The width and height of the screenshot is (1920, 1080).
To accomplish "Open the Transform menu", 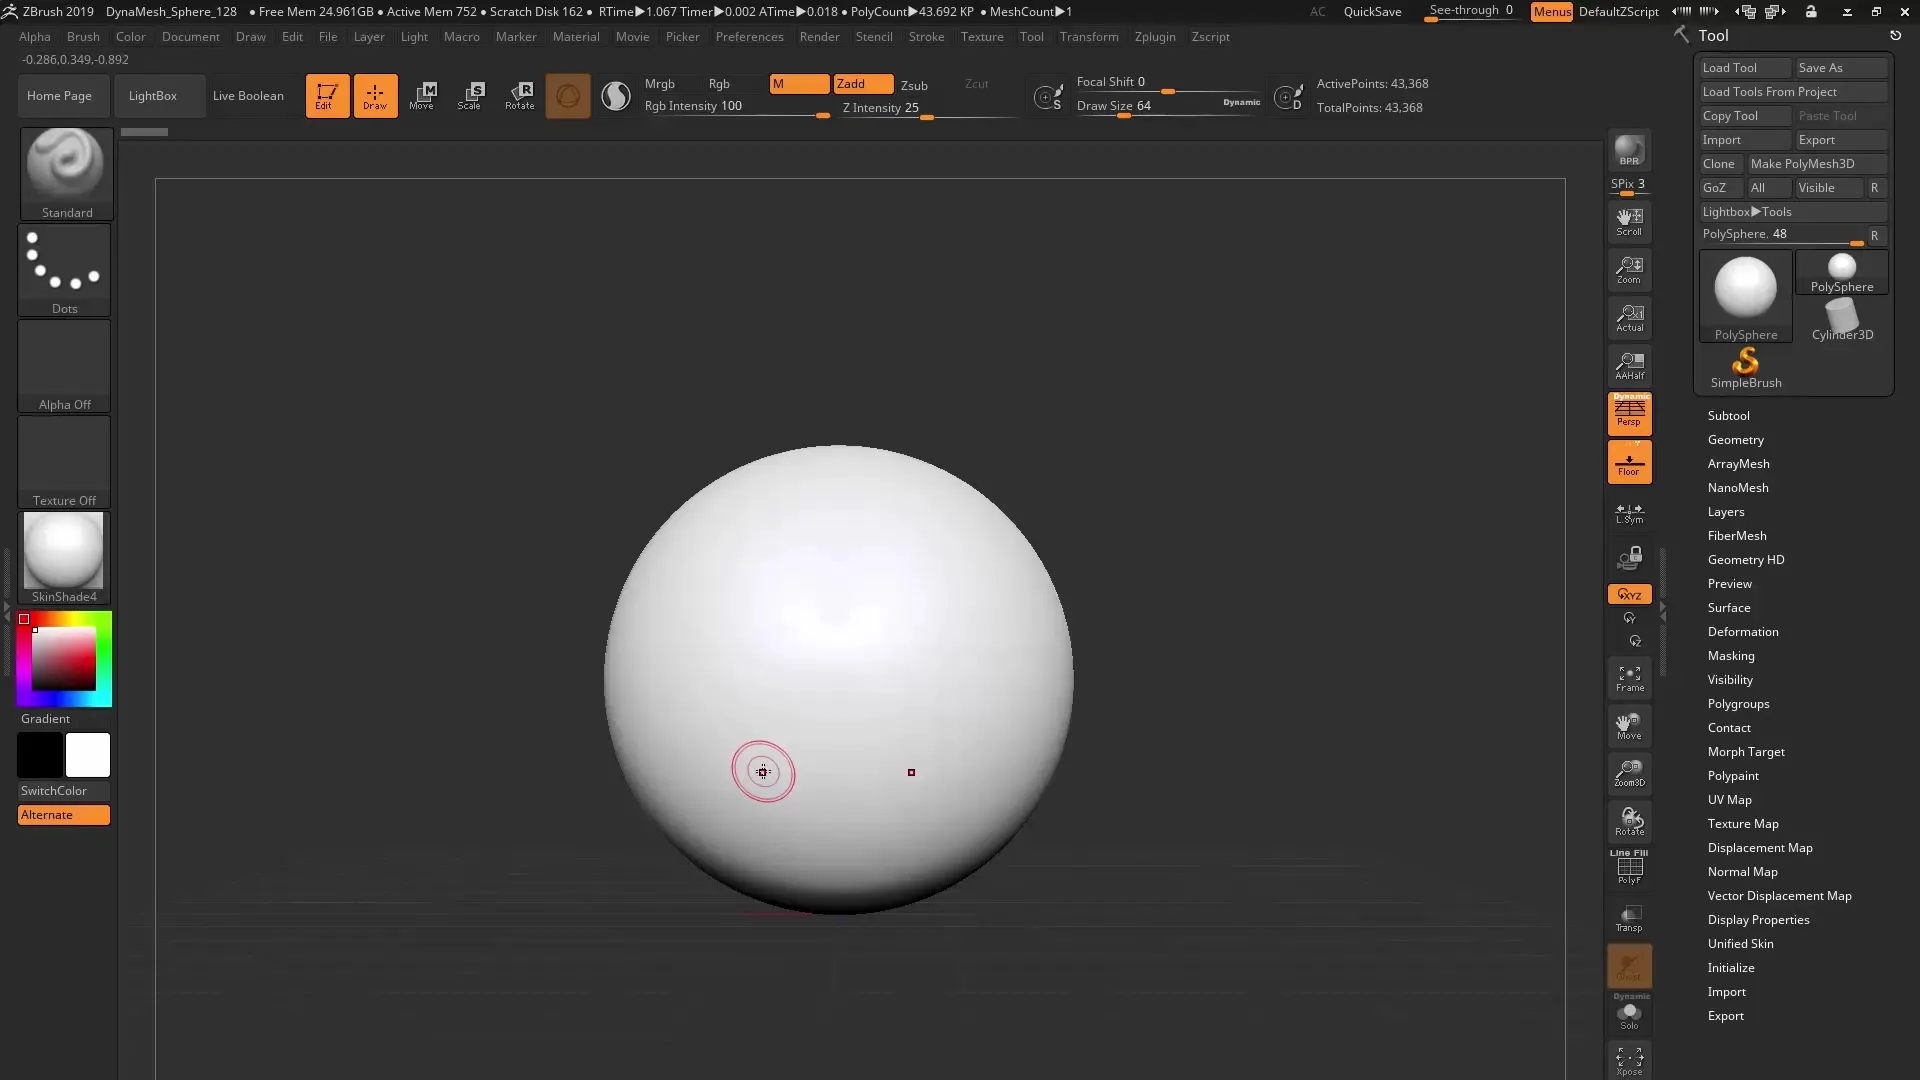I will (1089, 37).
